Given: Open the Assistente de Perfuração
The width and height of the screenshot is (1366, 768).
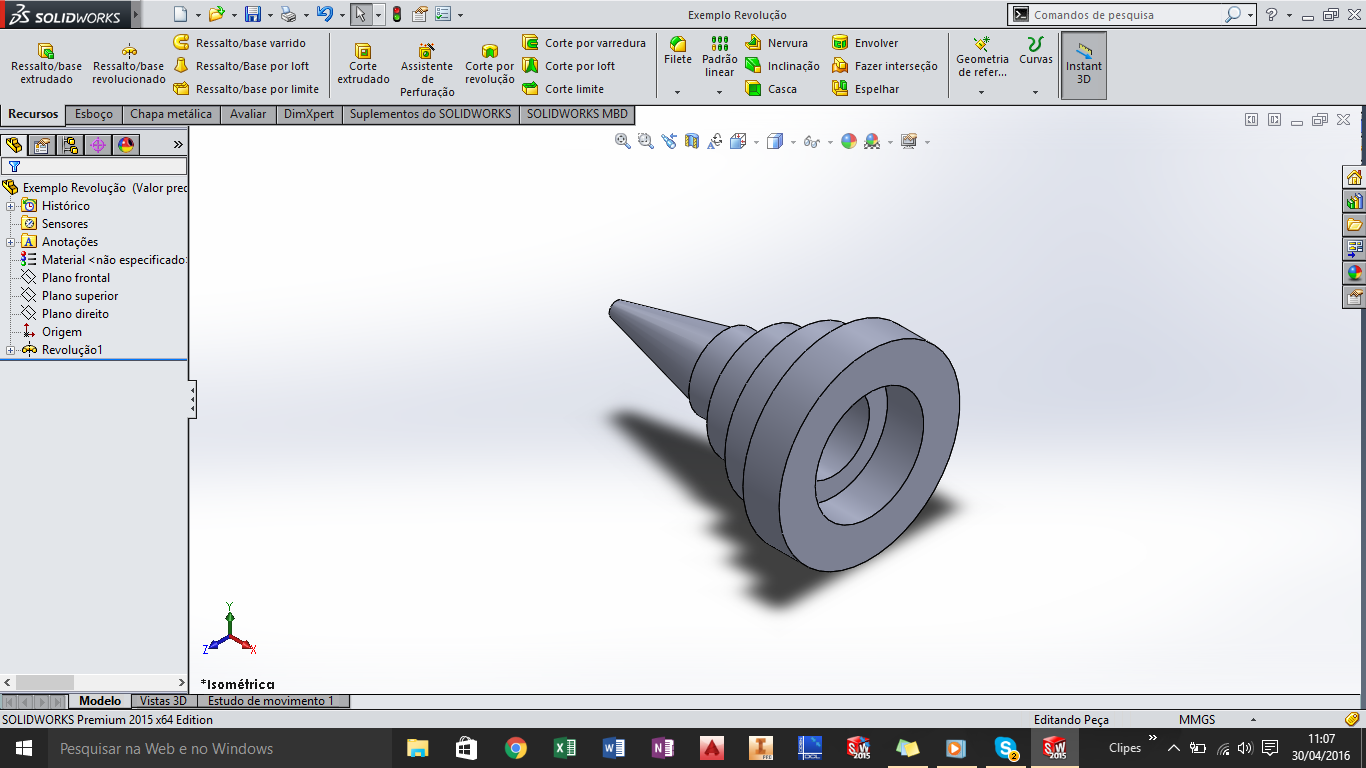Looking at the screenshot, I should click(x=427, y=69).
